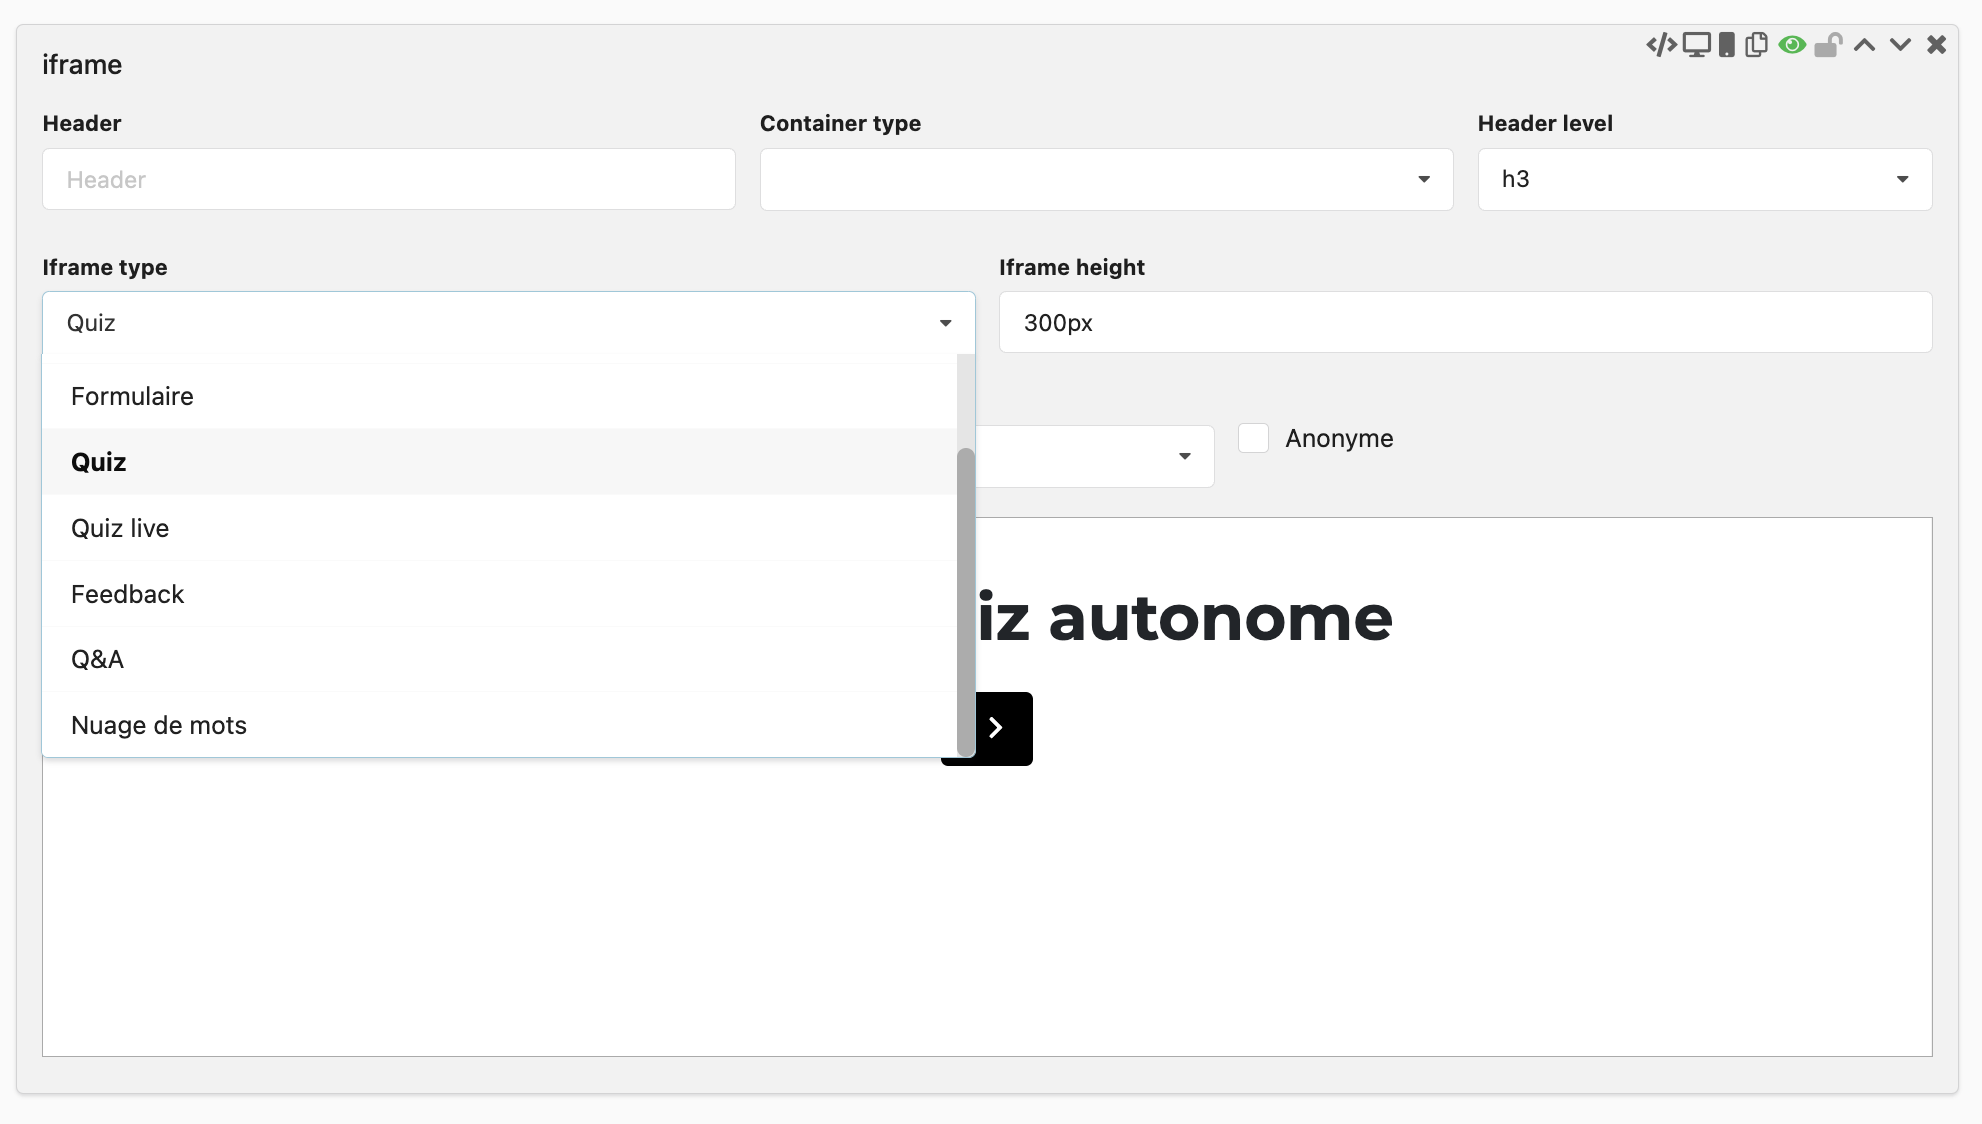
Task: Toggle the unlocked padlock icon
Action: coord(1828,45)
